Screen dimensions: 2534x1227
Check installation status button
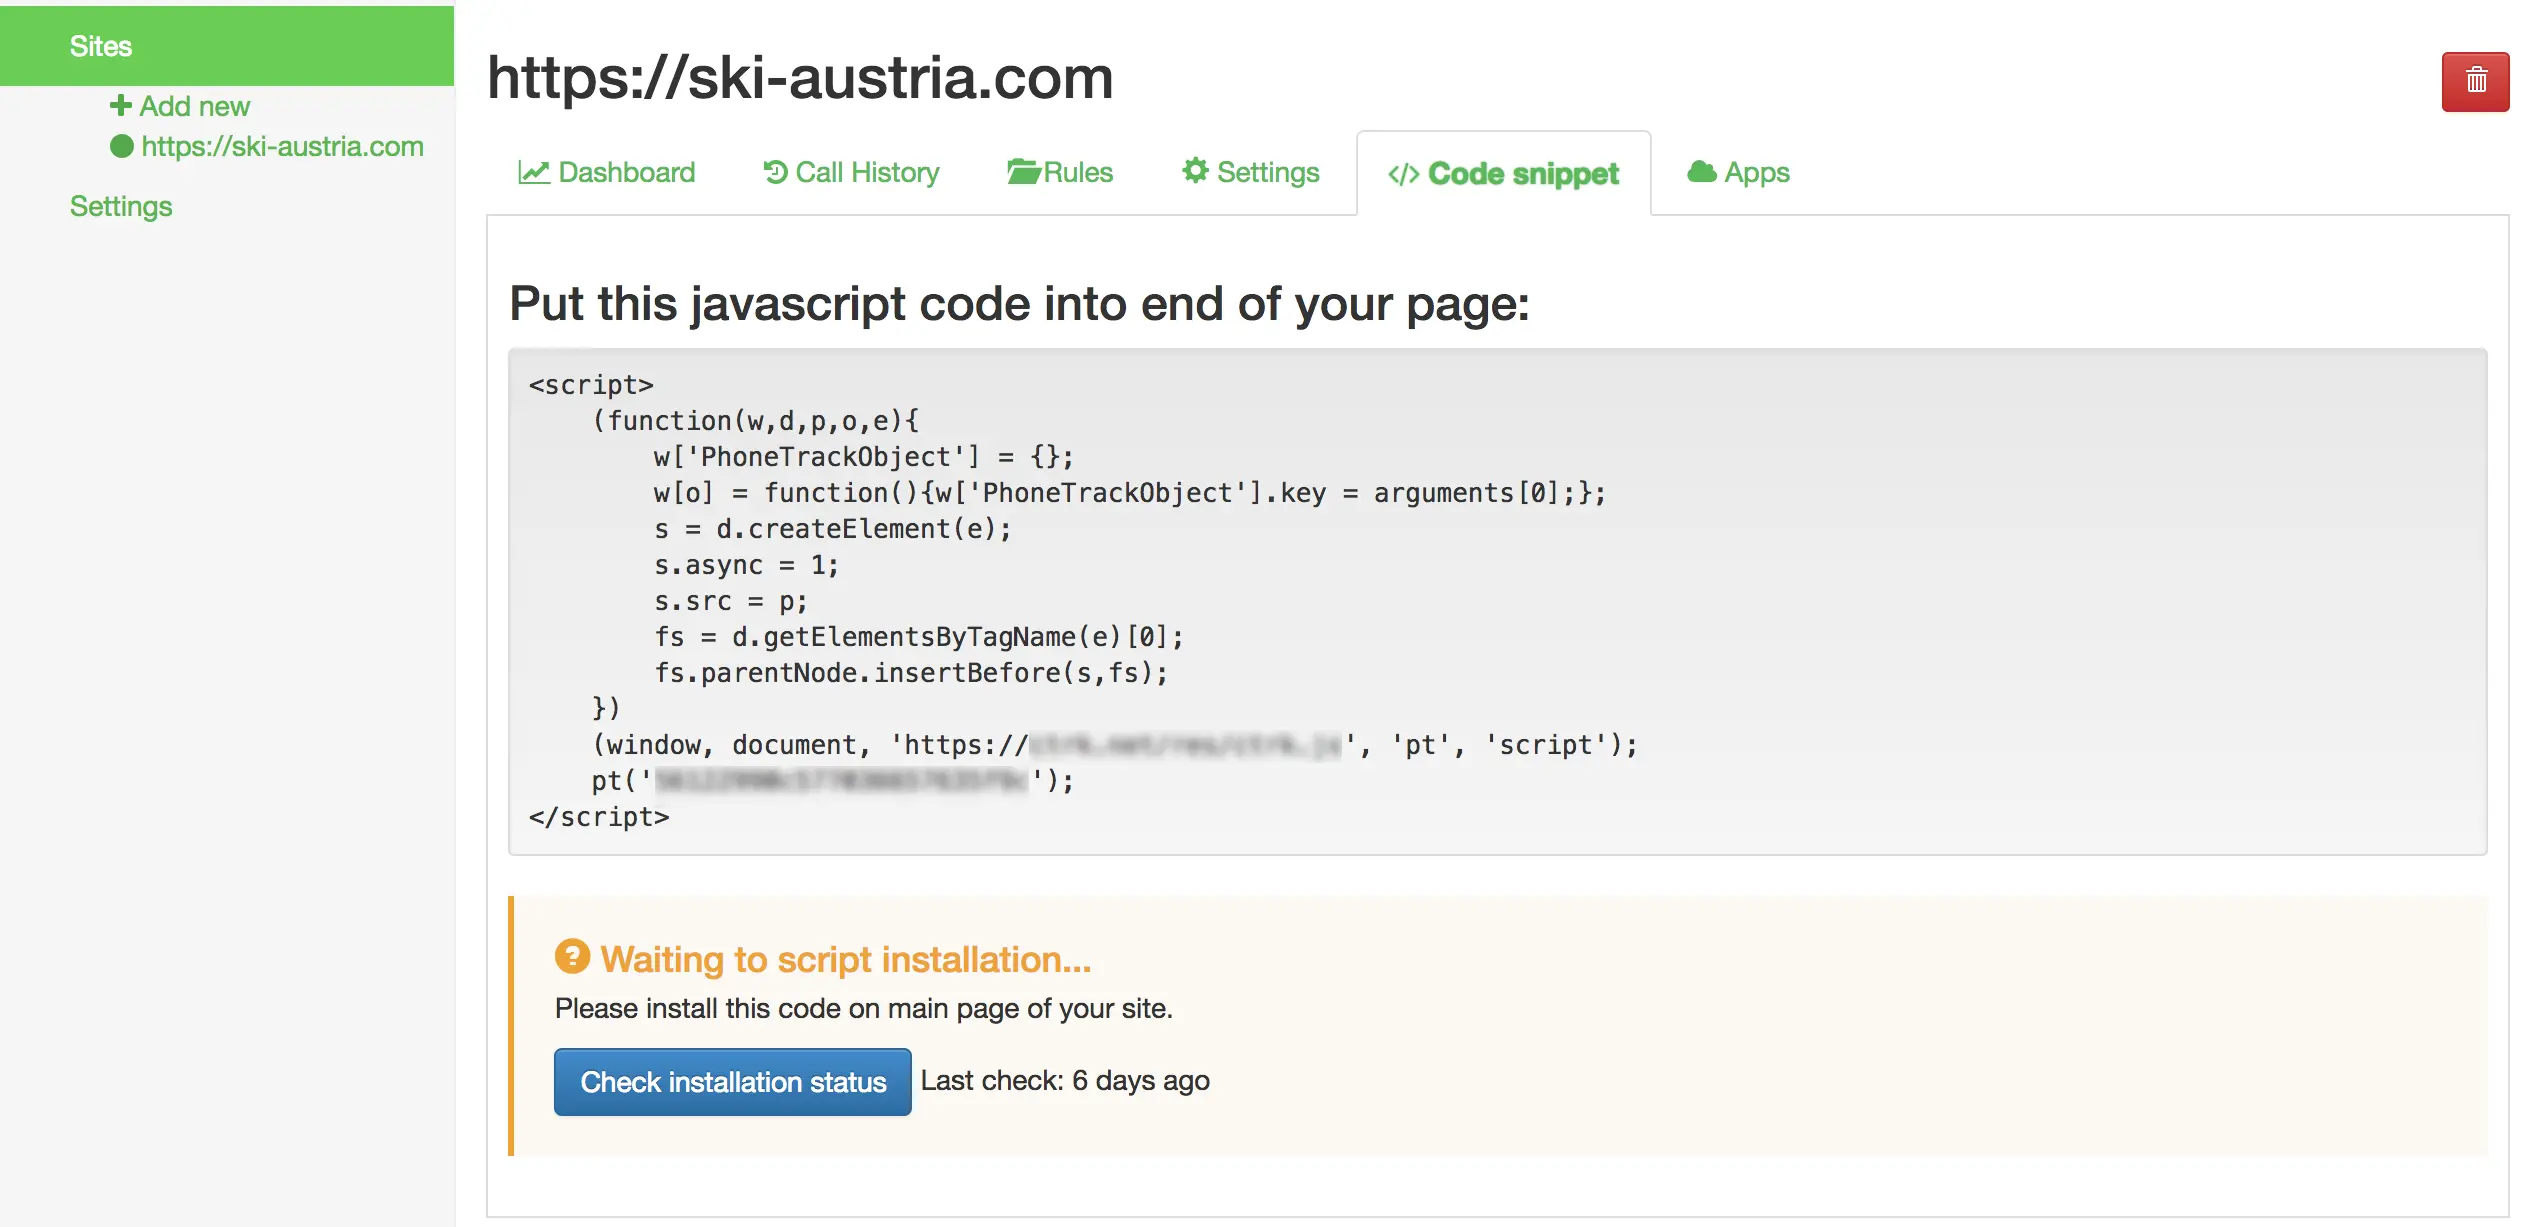pos(733,1082)
